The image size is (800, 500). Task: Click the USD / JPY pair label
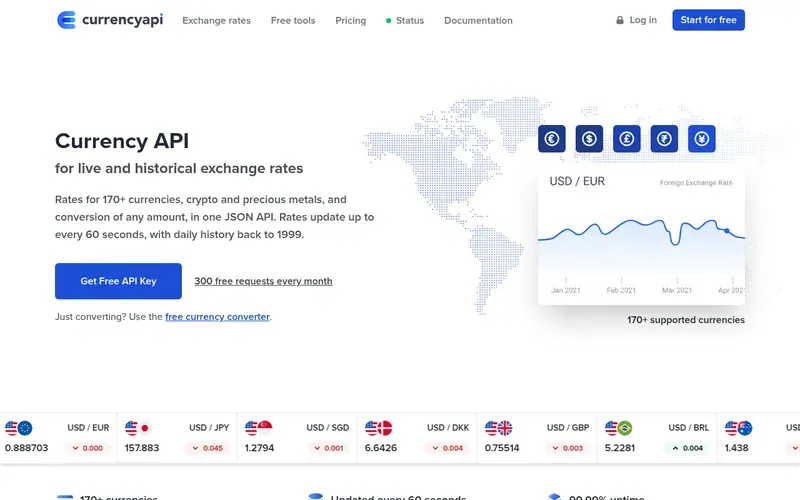[209, 428]
